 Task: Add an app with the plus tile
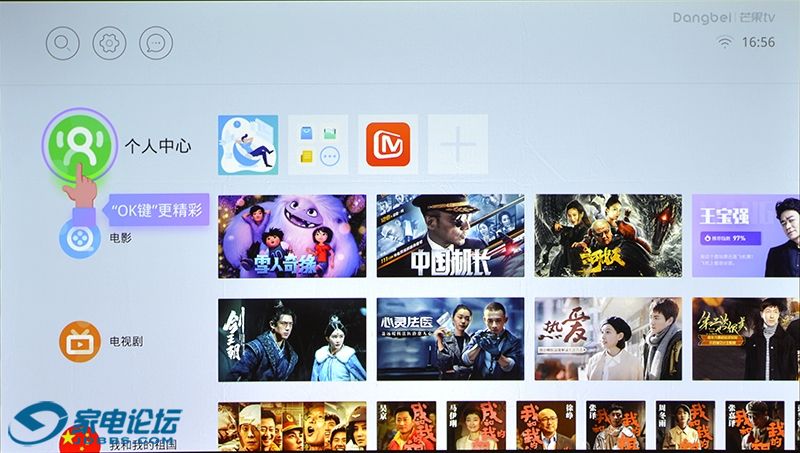pyautogui.click(x=458, y=145)
